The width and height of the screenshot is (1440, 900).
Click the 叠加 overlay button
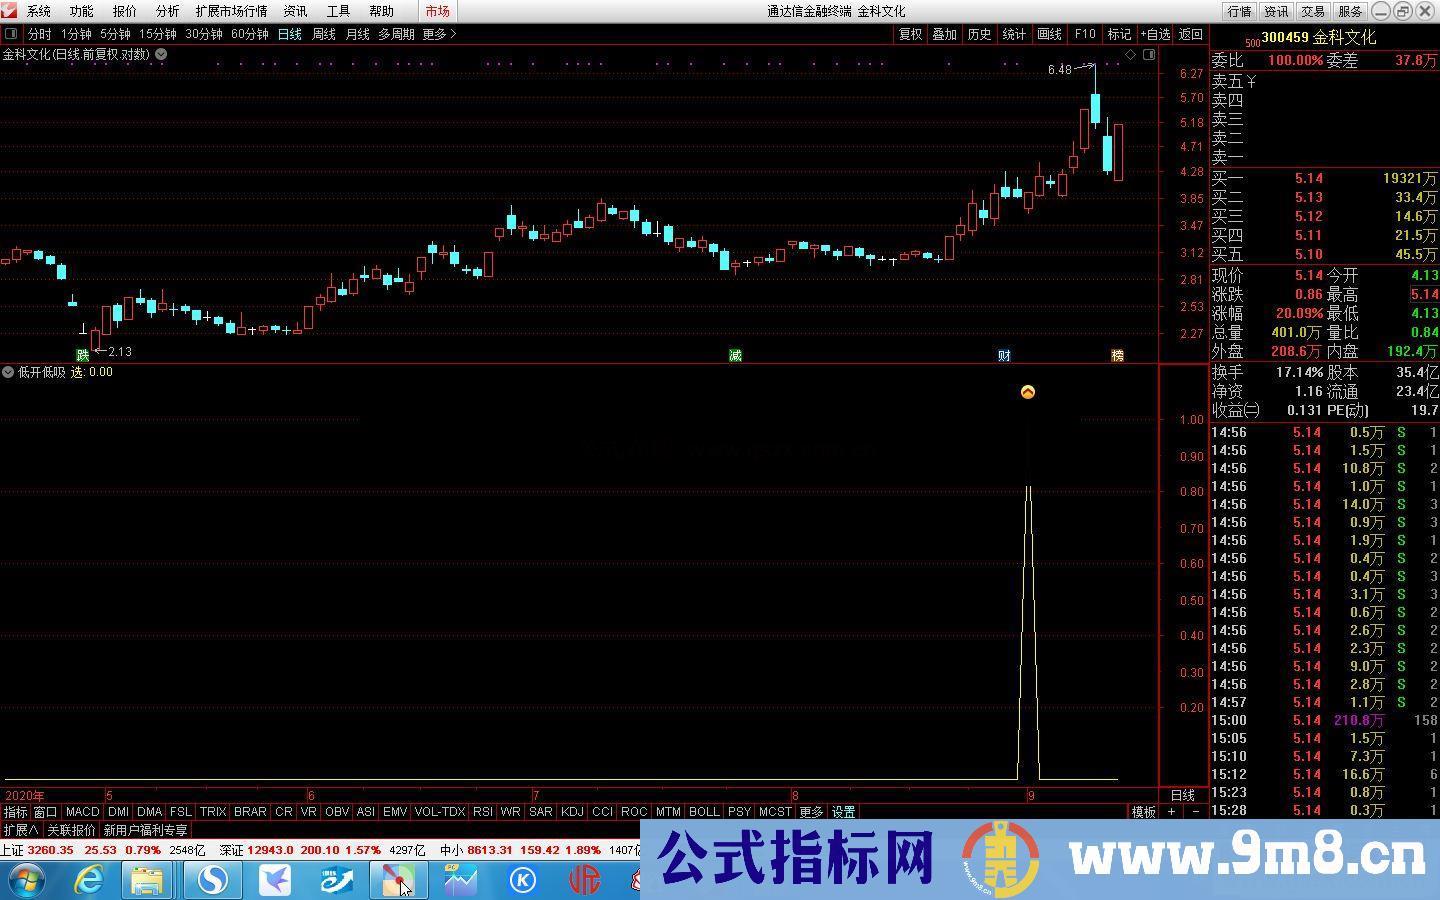pos(944,34)
